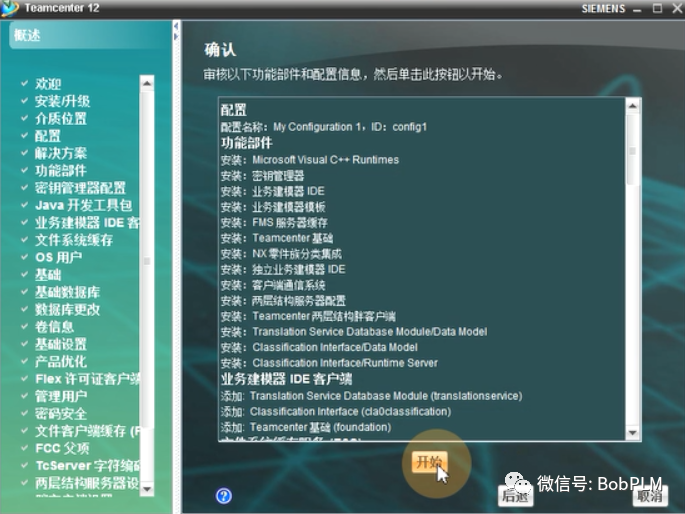Click the 安装: 业务建模器 IDE line
The width and height of the screenshot is (685, 514).
(x=273, y=191)
